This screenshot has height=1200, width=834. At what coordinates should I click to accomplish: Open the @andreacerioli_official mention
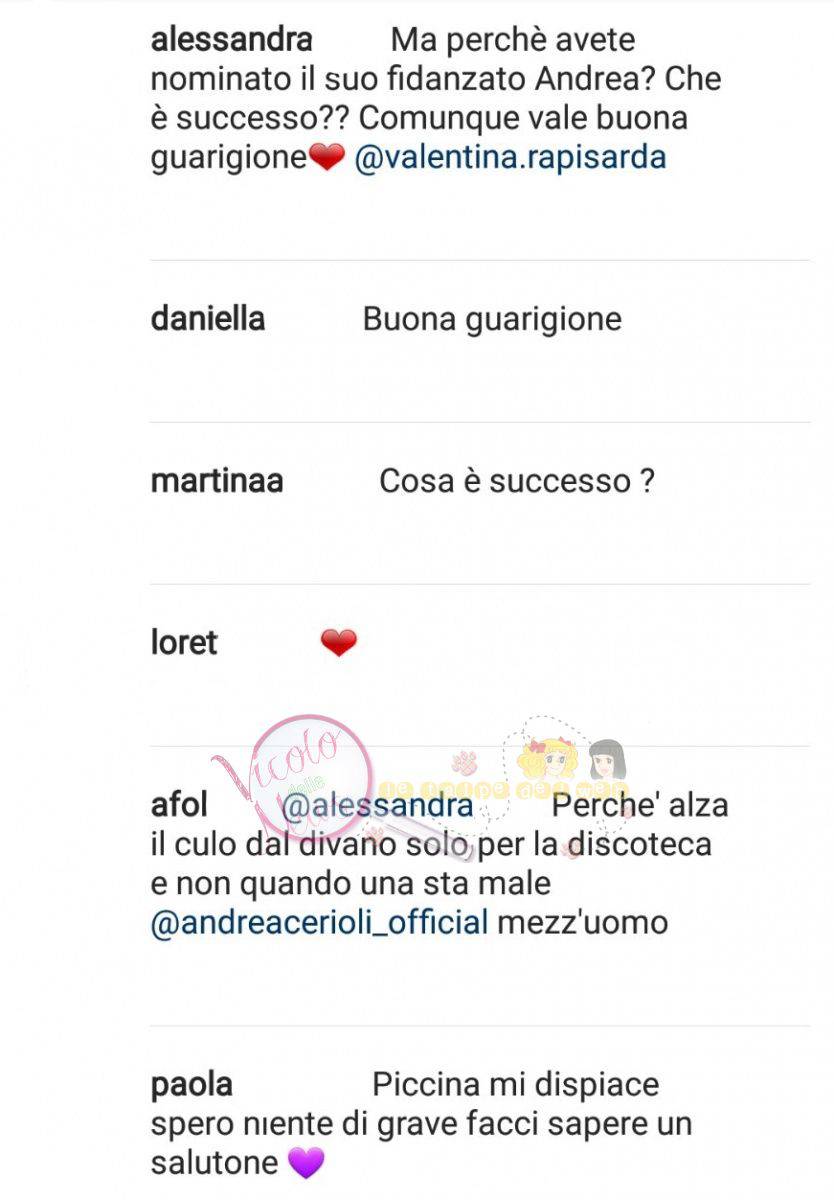[319, 922]
